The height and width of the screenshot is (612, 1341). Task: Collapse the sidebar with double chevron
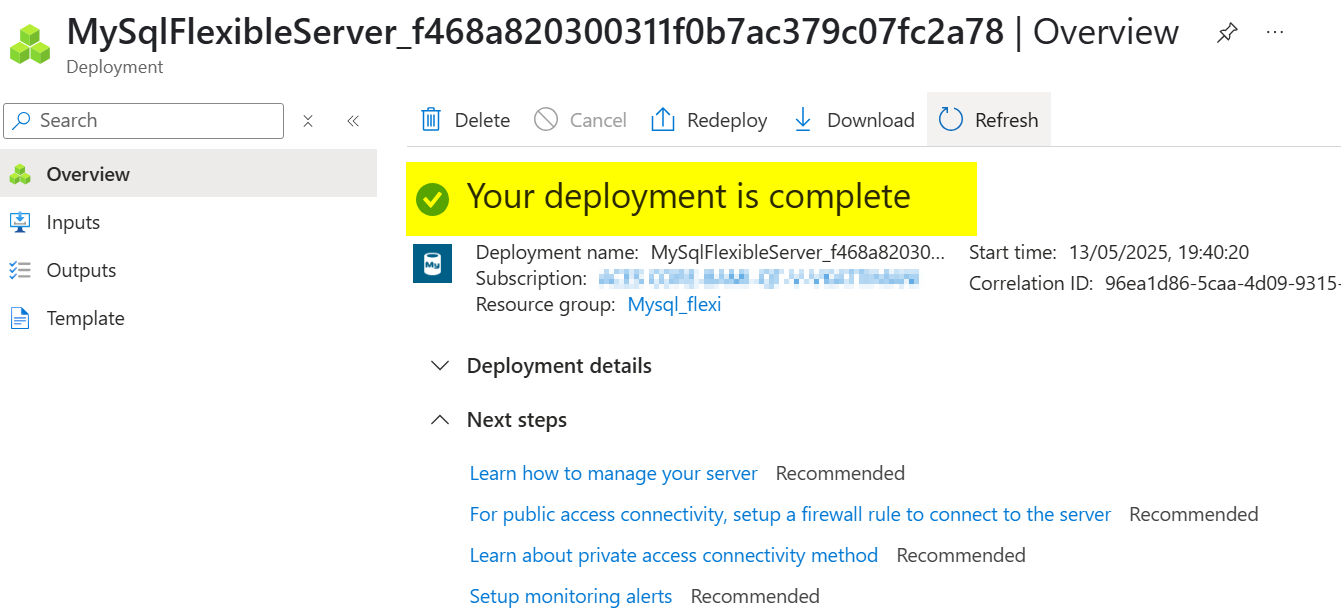point(353,121)
